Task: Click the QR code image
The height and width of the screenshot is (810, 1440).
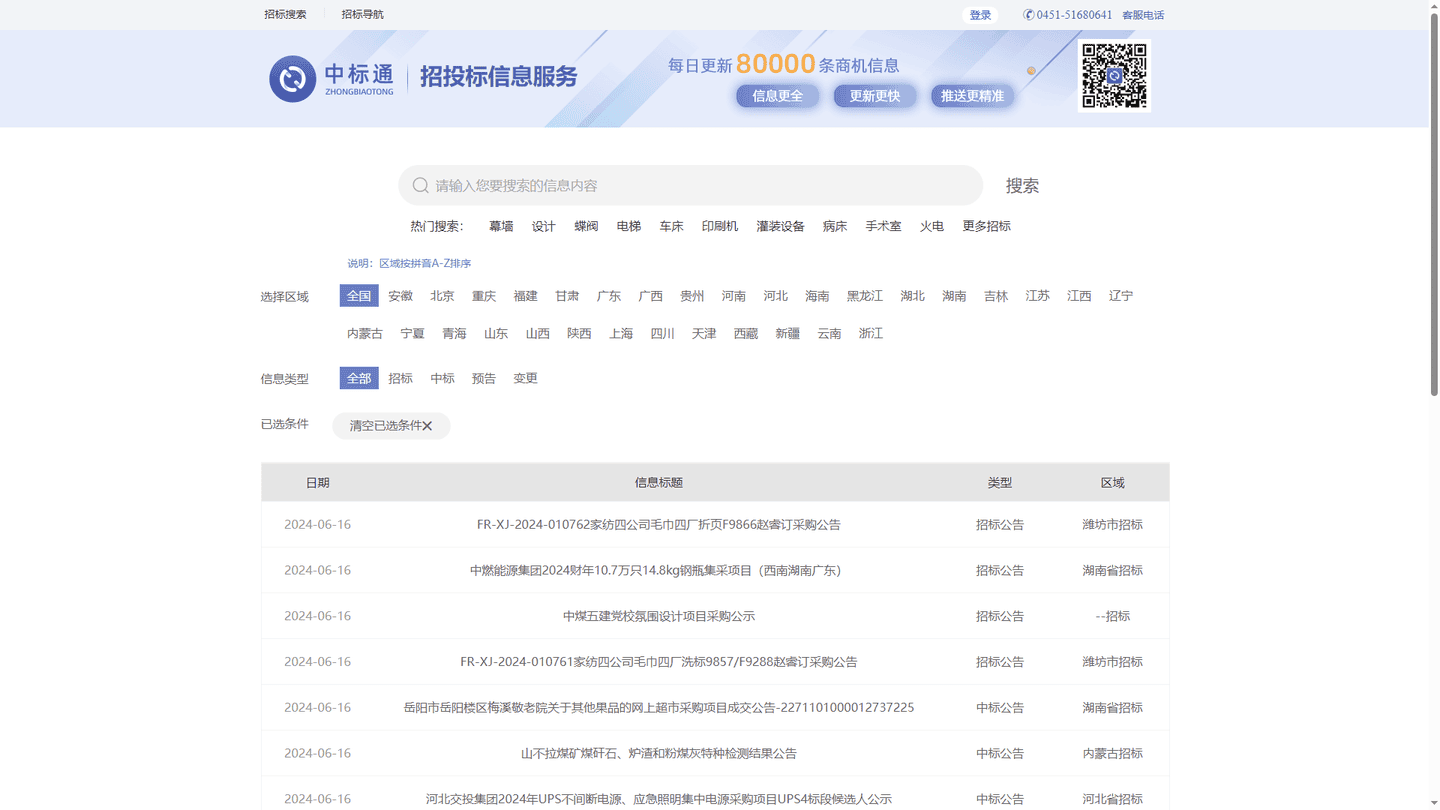Action: coord(1114,76)
